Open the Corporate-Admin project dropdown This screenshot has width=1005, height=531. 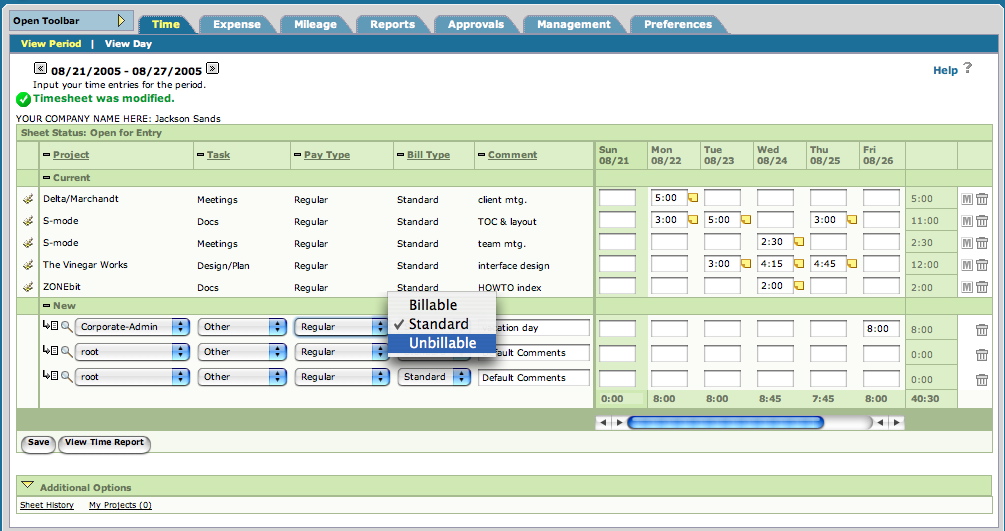pyautogui.click(x=132, y=326)
